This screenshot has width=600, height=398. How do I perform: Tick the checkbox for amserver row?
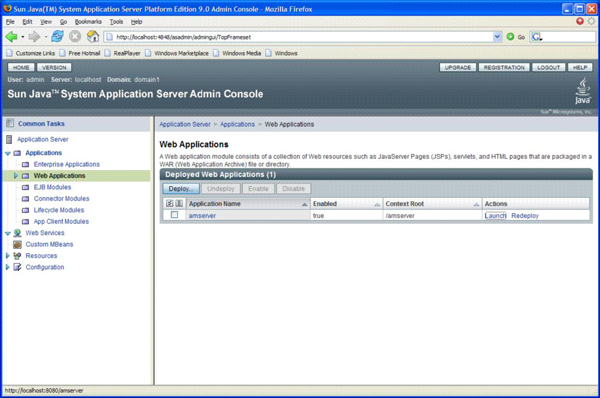[174, 215]
